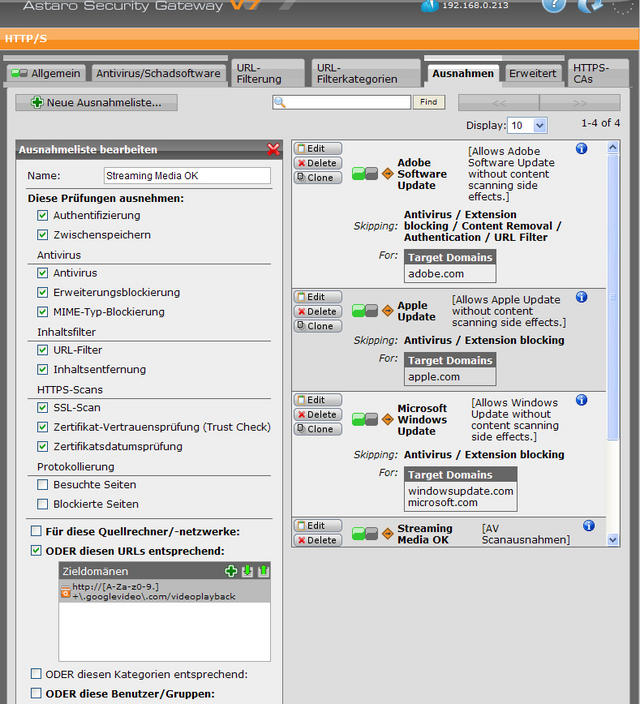Add new entry with green plus in Zieldomänen

point(231,571)
